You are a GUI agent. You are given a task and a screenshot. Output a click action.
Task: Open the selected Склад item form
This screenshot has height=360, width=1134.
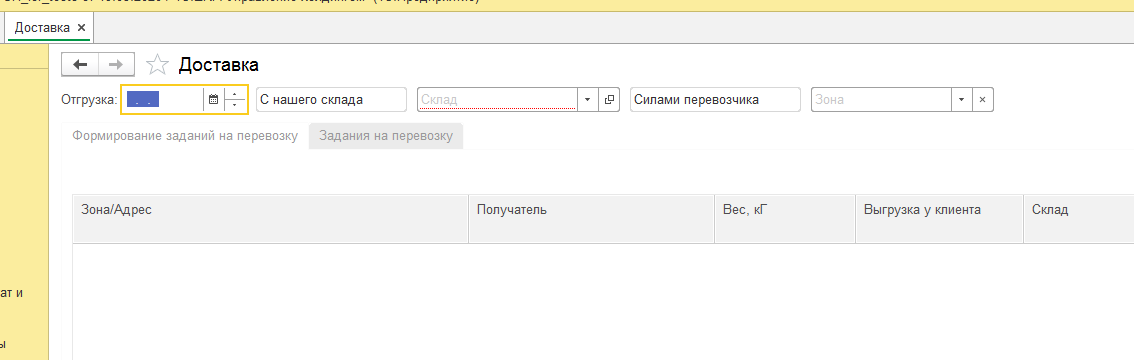click(x=609, y=100)
